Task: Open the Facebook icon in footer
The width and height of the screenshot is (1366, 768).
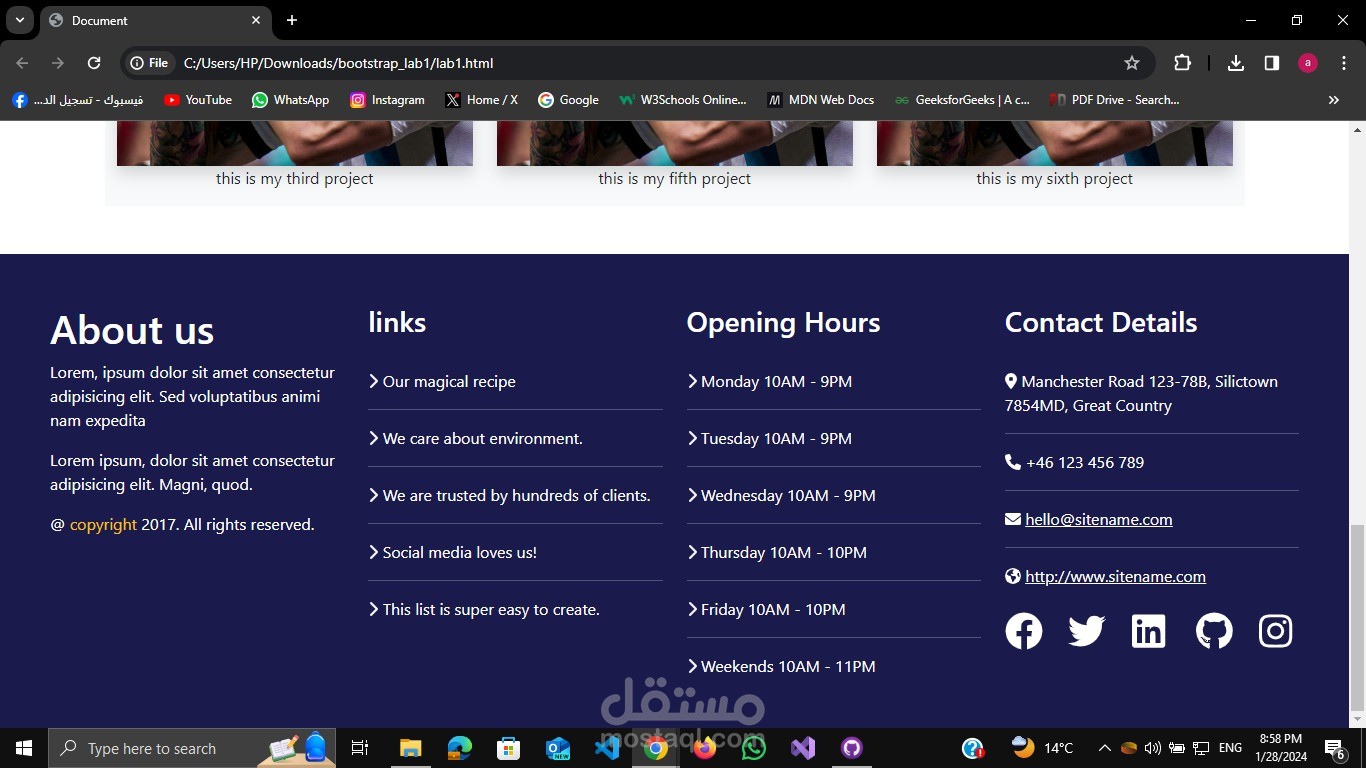Action: (x=1023, y=631)
